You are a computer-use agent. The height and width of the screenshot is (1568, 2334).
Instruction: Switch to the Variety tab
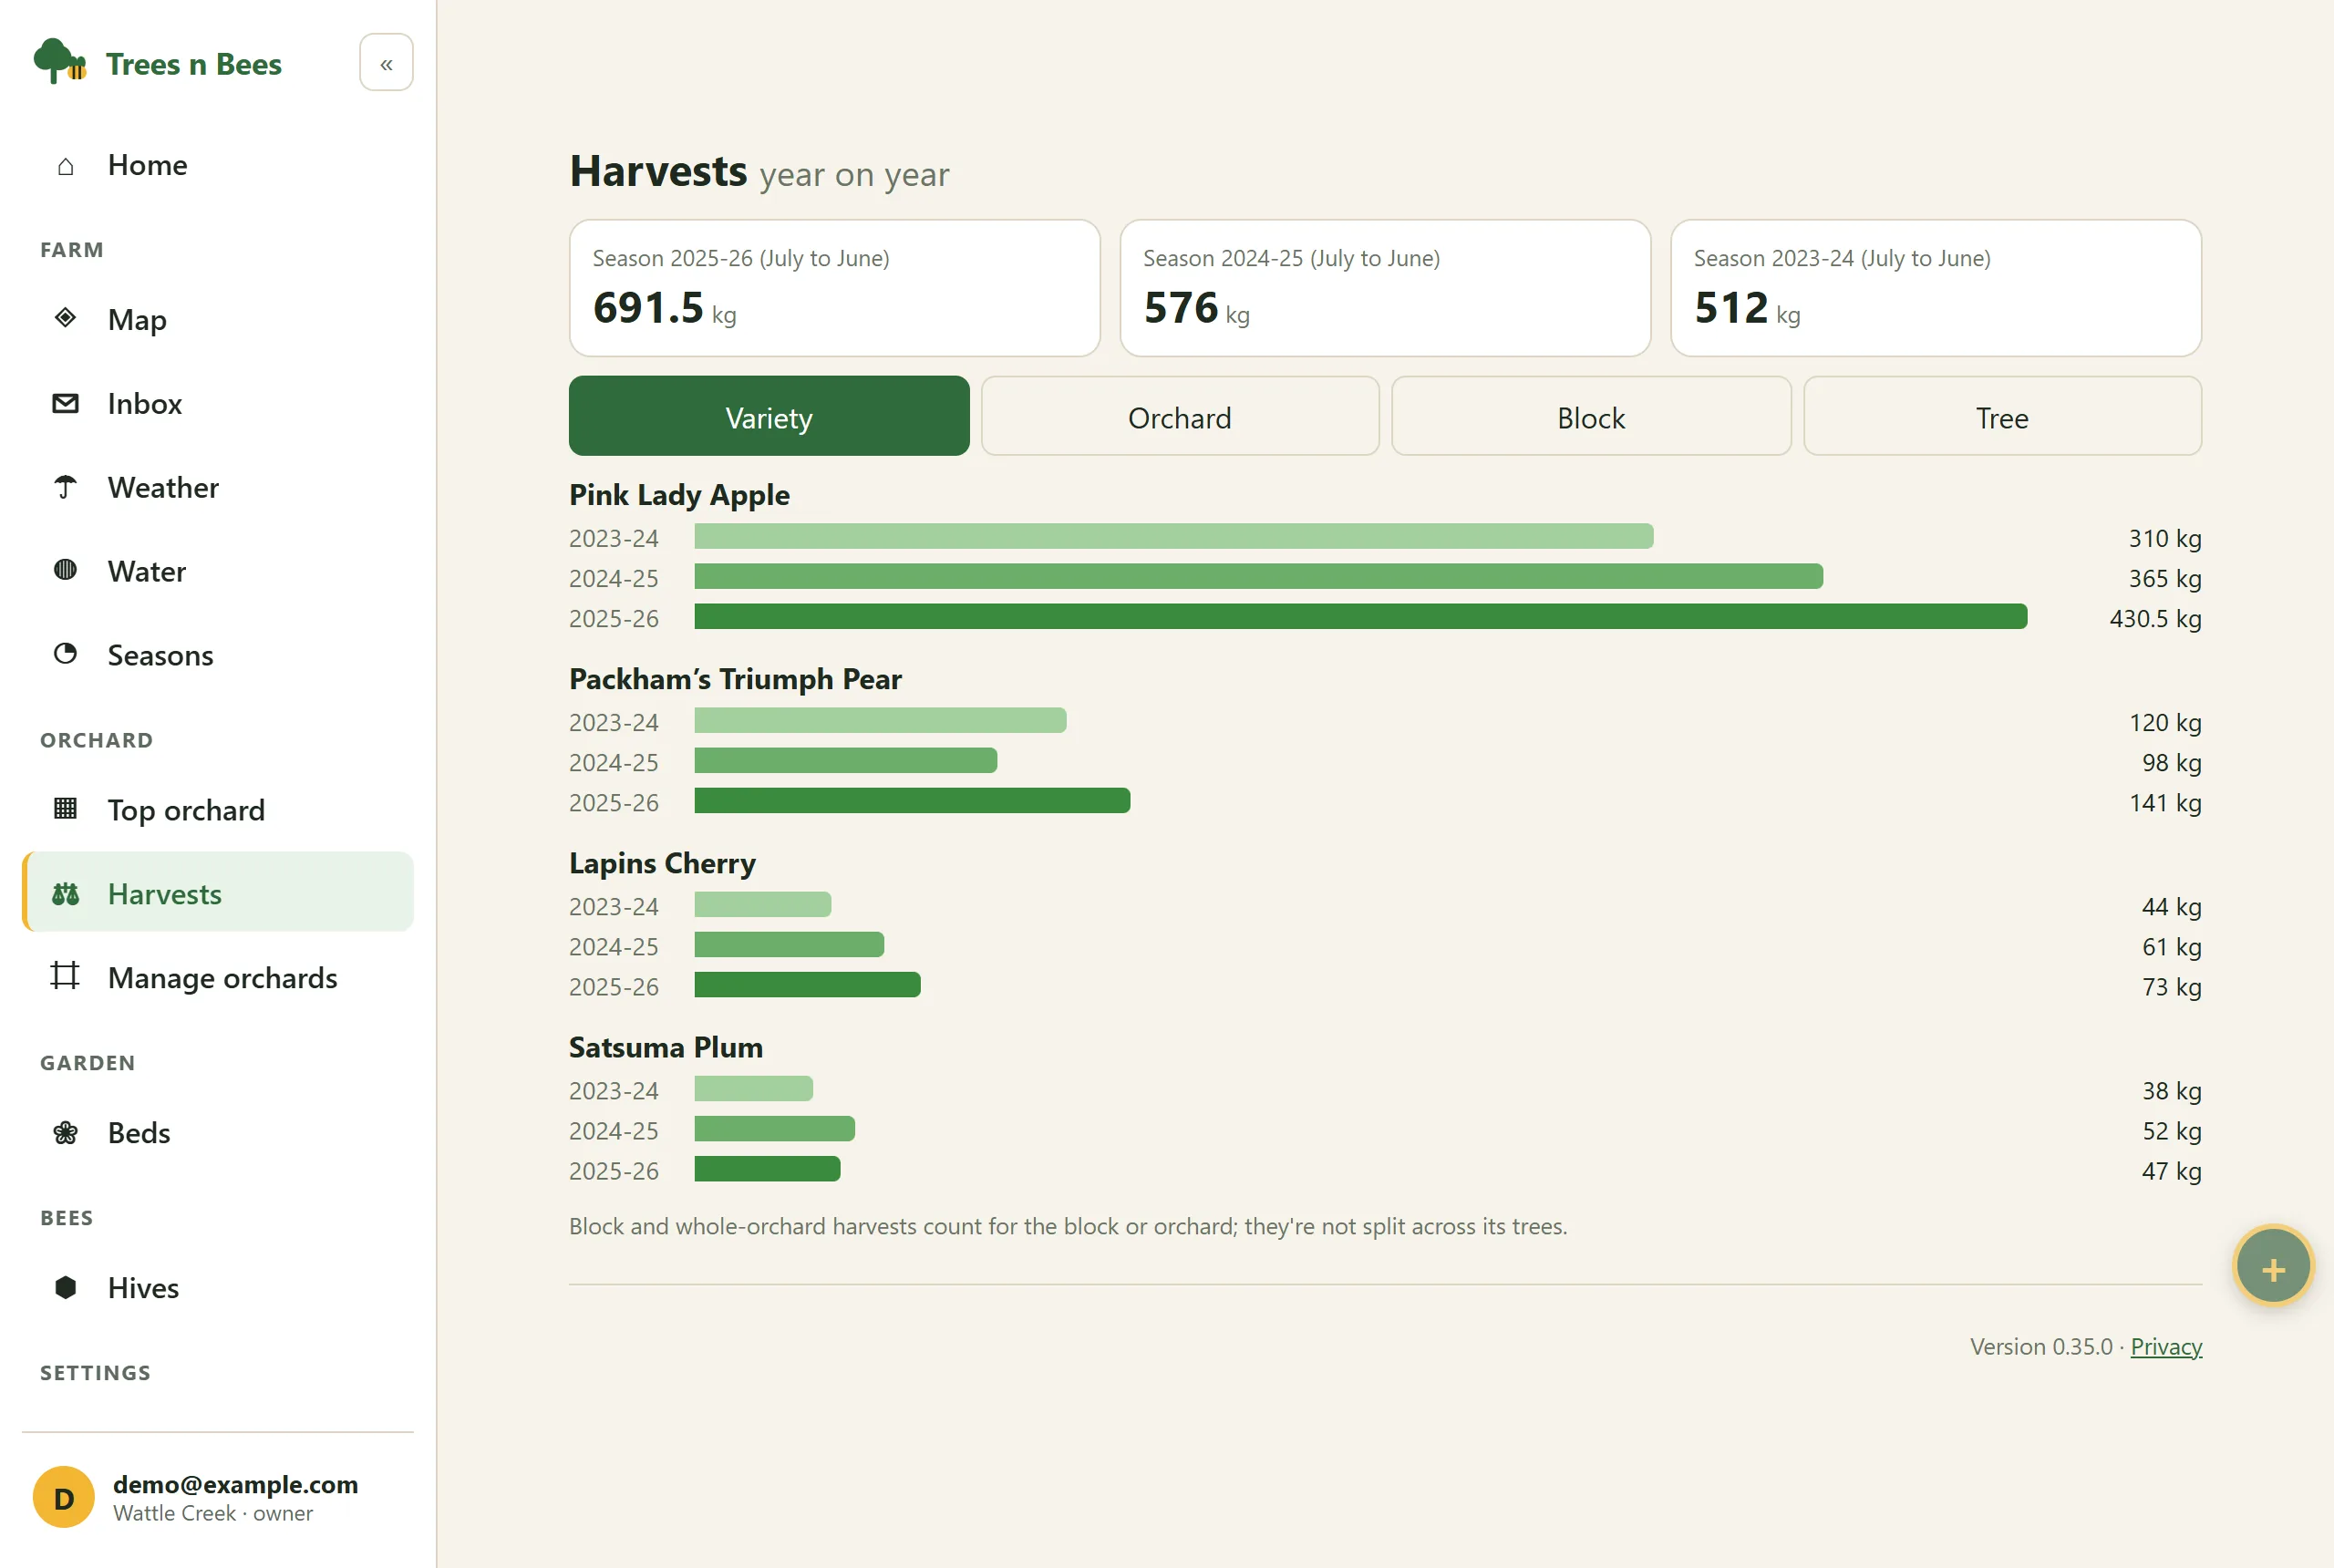click(769, 416)
